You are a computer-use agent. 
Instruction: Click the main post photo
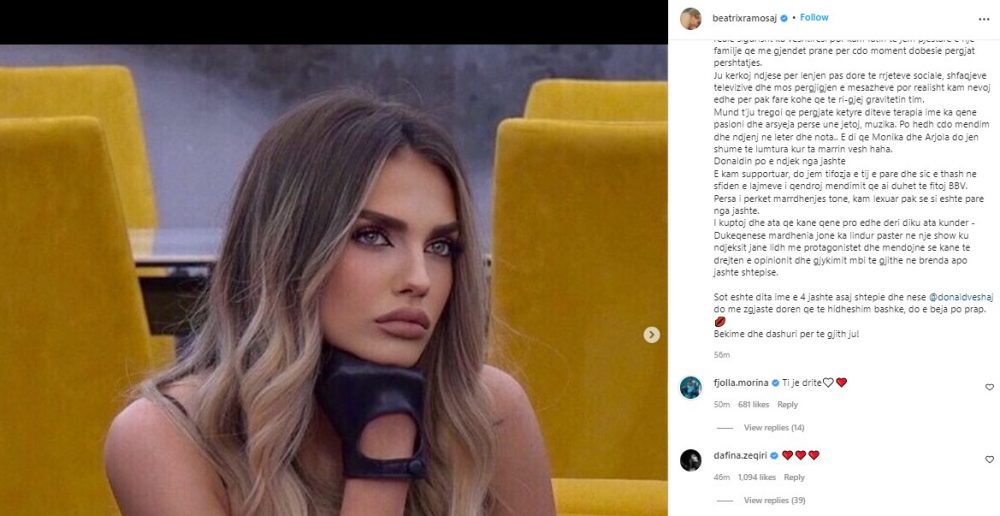pyautogui.click(x=334, y=280)
